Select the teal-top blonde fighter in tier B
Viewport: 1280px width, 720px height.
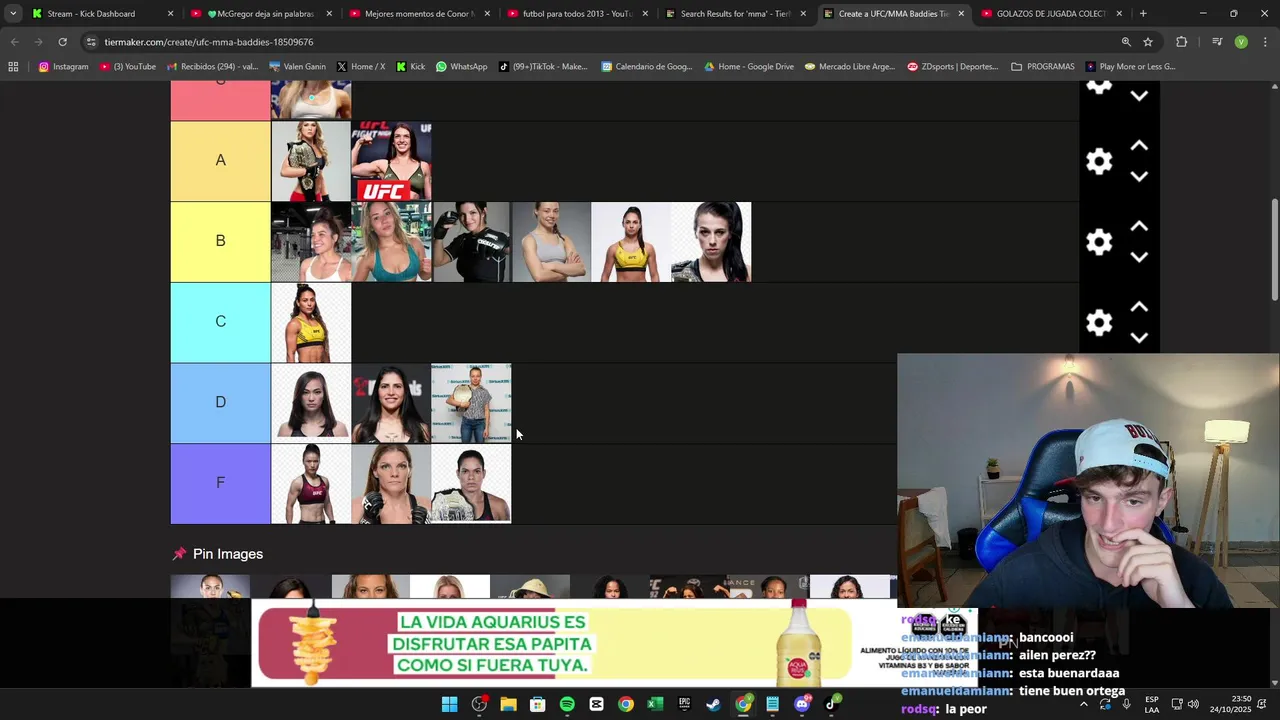pyautogui.click(x=391, y=242)
